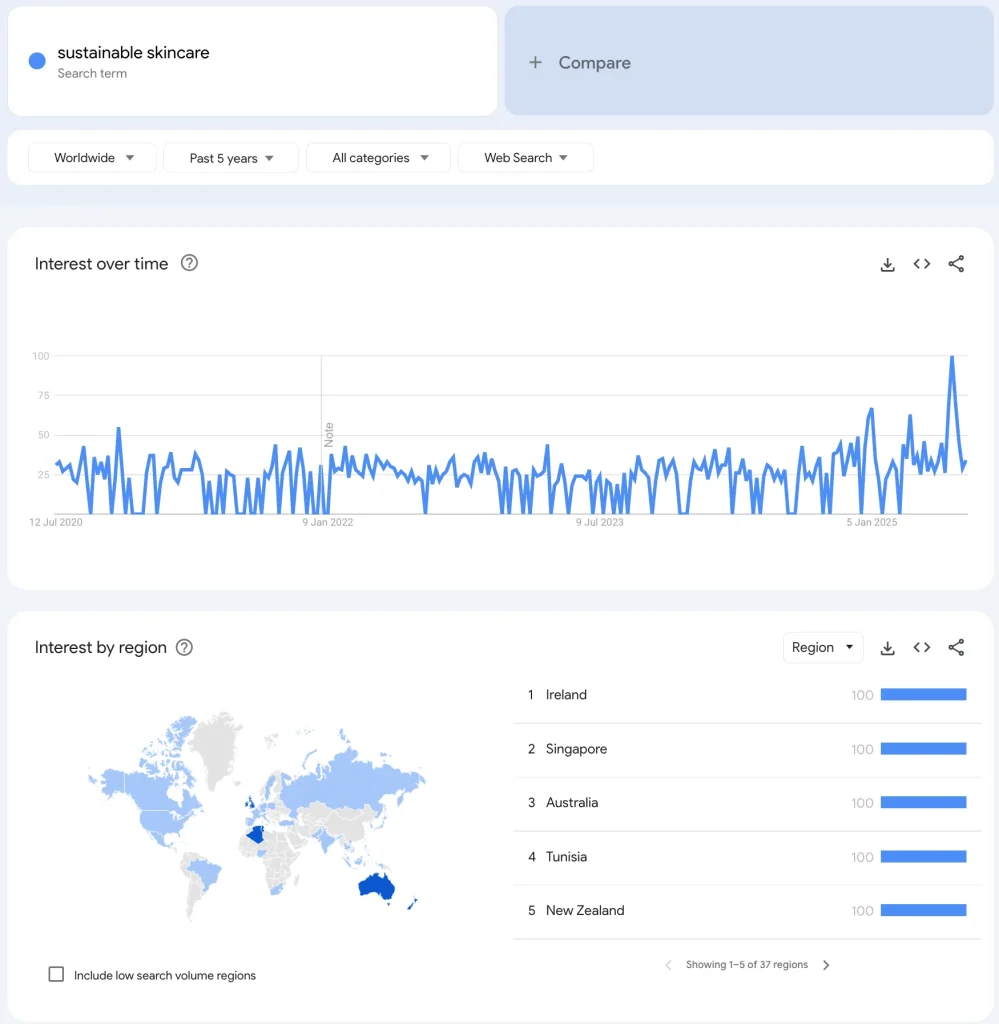Go to next page of regions

[x=826, y=965]
